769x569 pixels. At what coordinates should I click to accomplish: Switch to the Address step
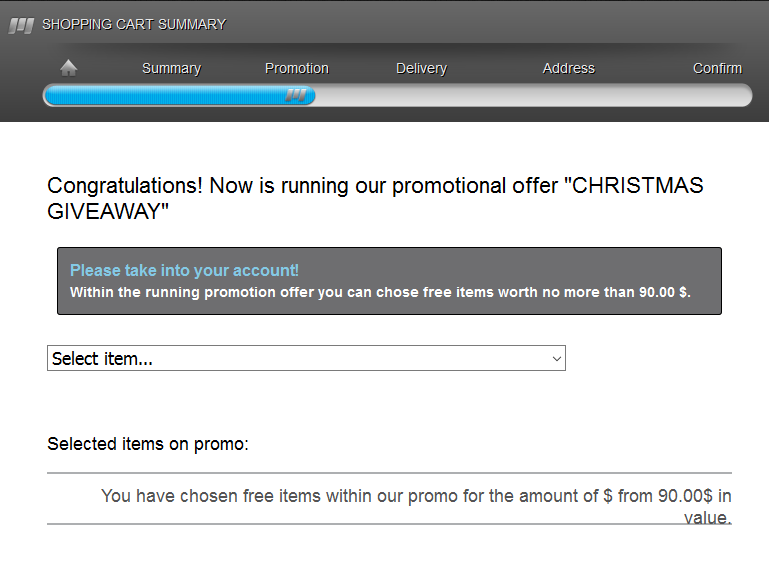[568, 68]
